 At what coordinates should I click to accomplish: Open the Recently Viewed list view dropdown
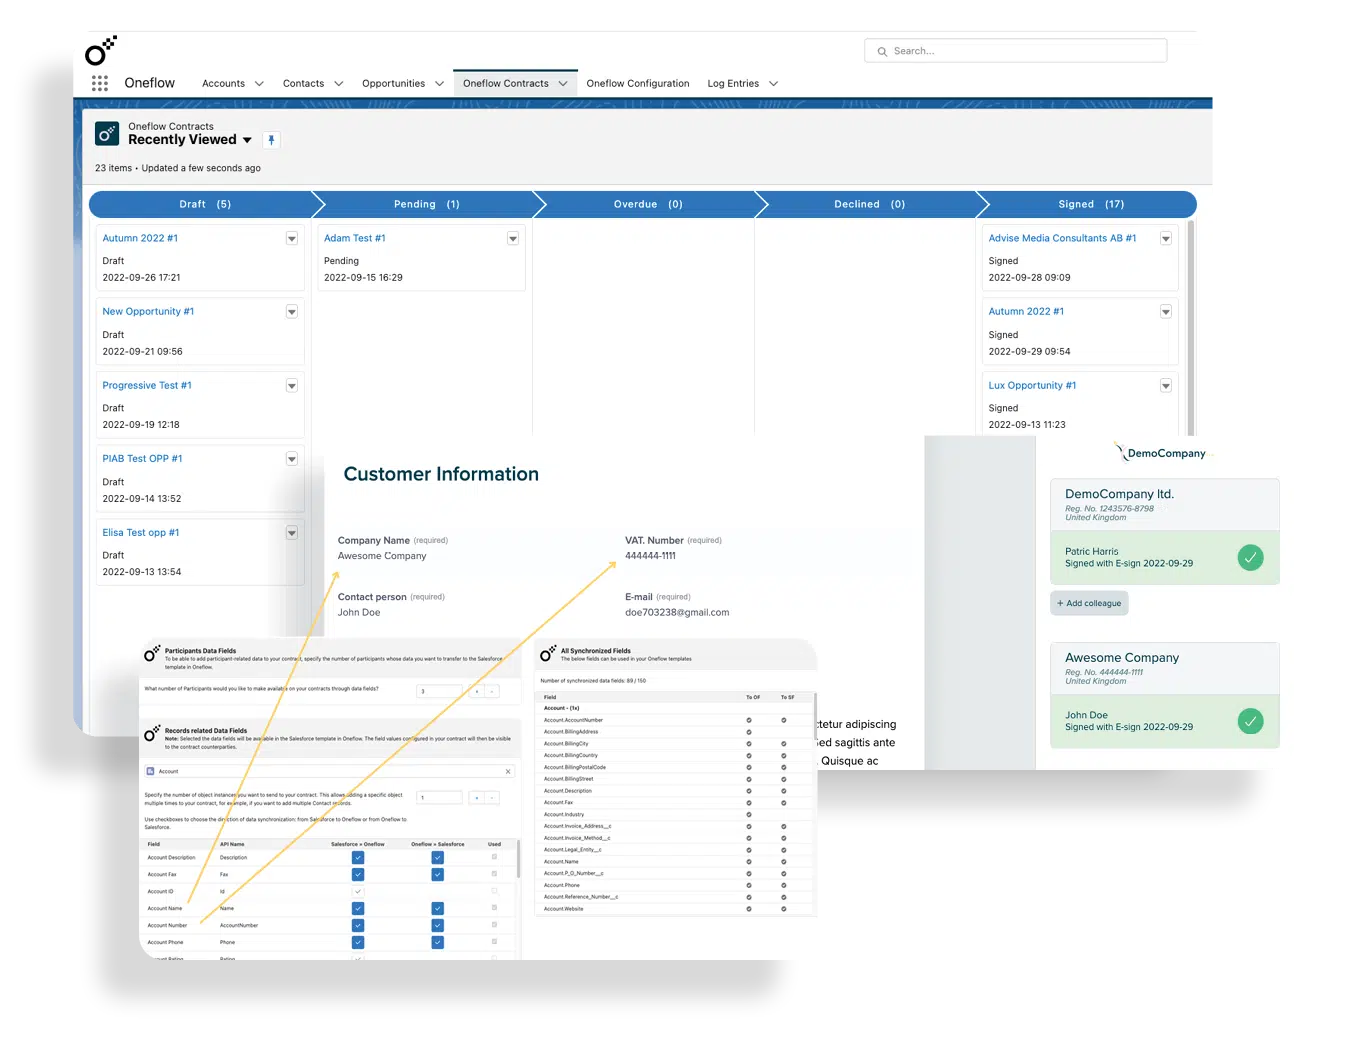247,140
